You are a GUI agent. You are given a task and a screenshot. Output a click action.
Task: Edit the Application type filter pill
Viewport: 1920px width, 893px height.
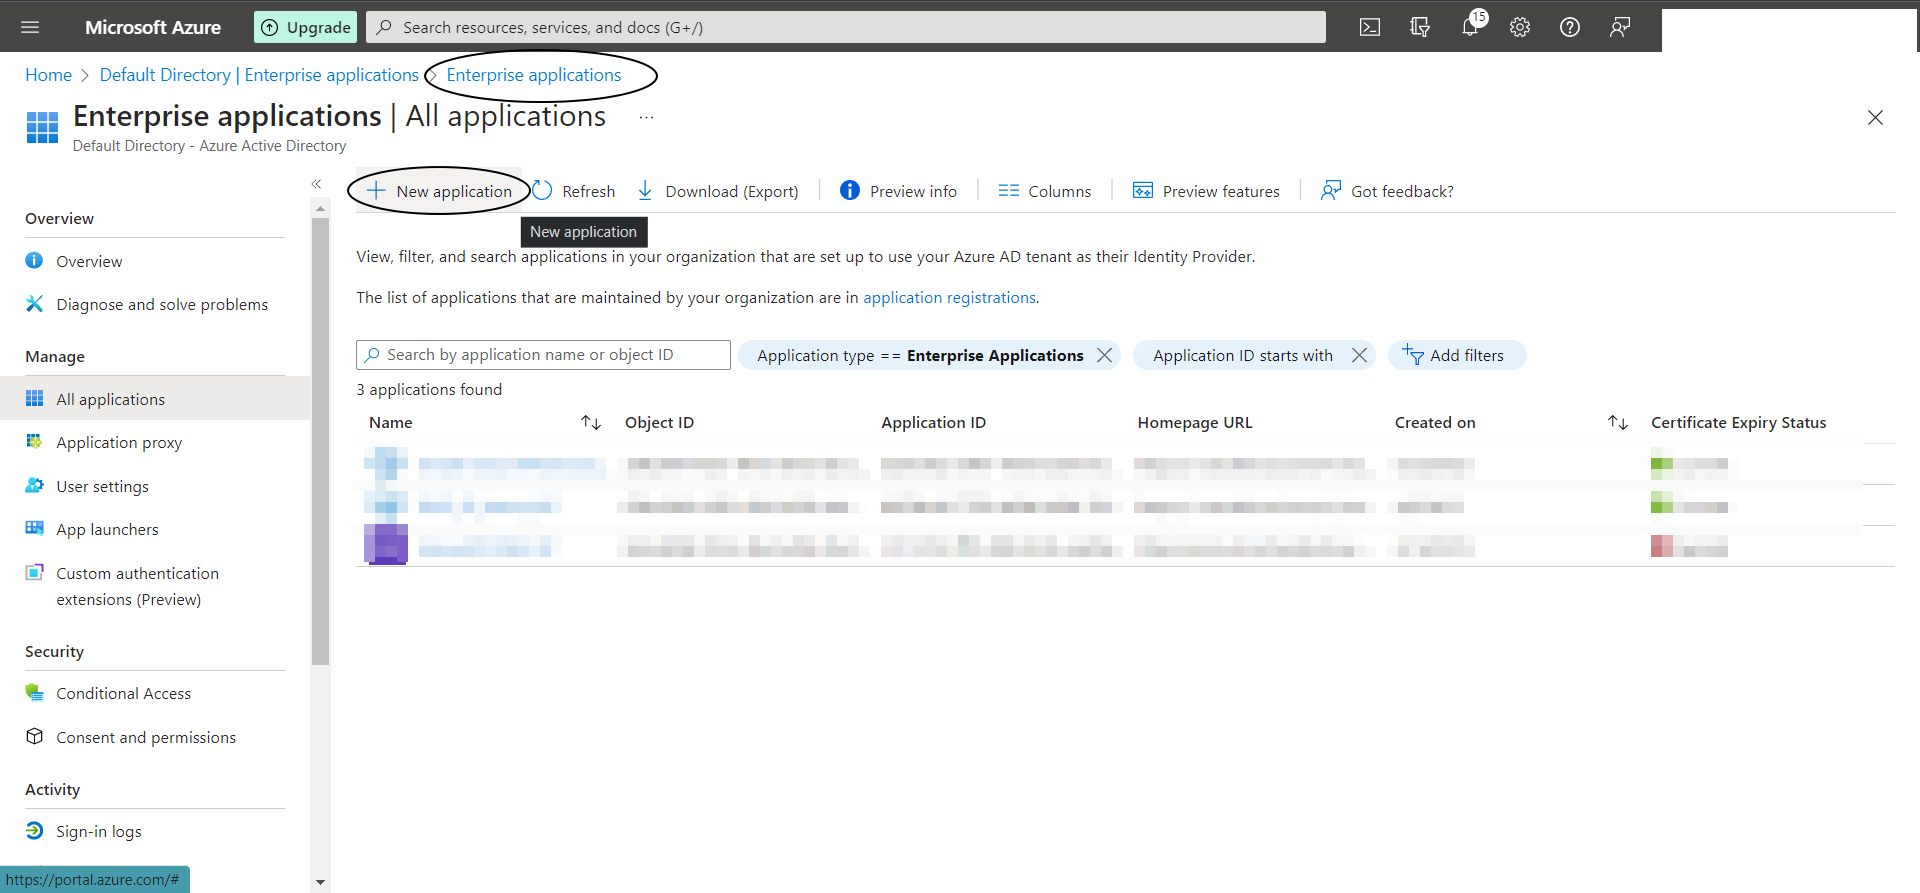[920, 355]
